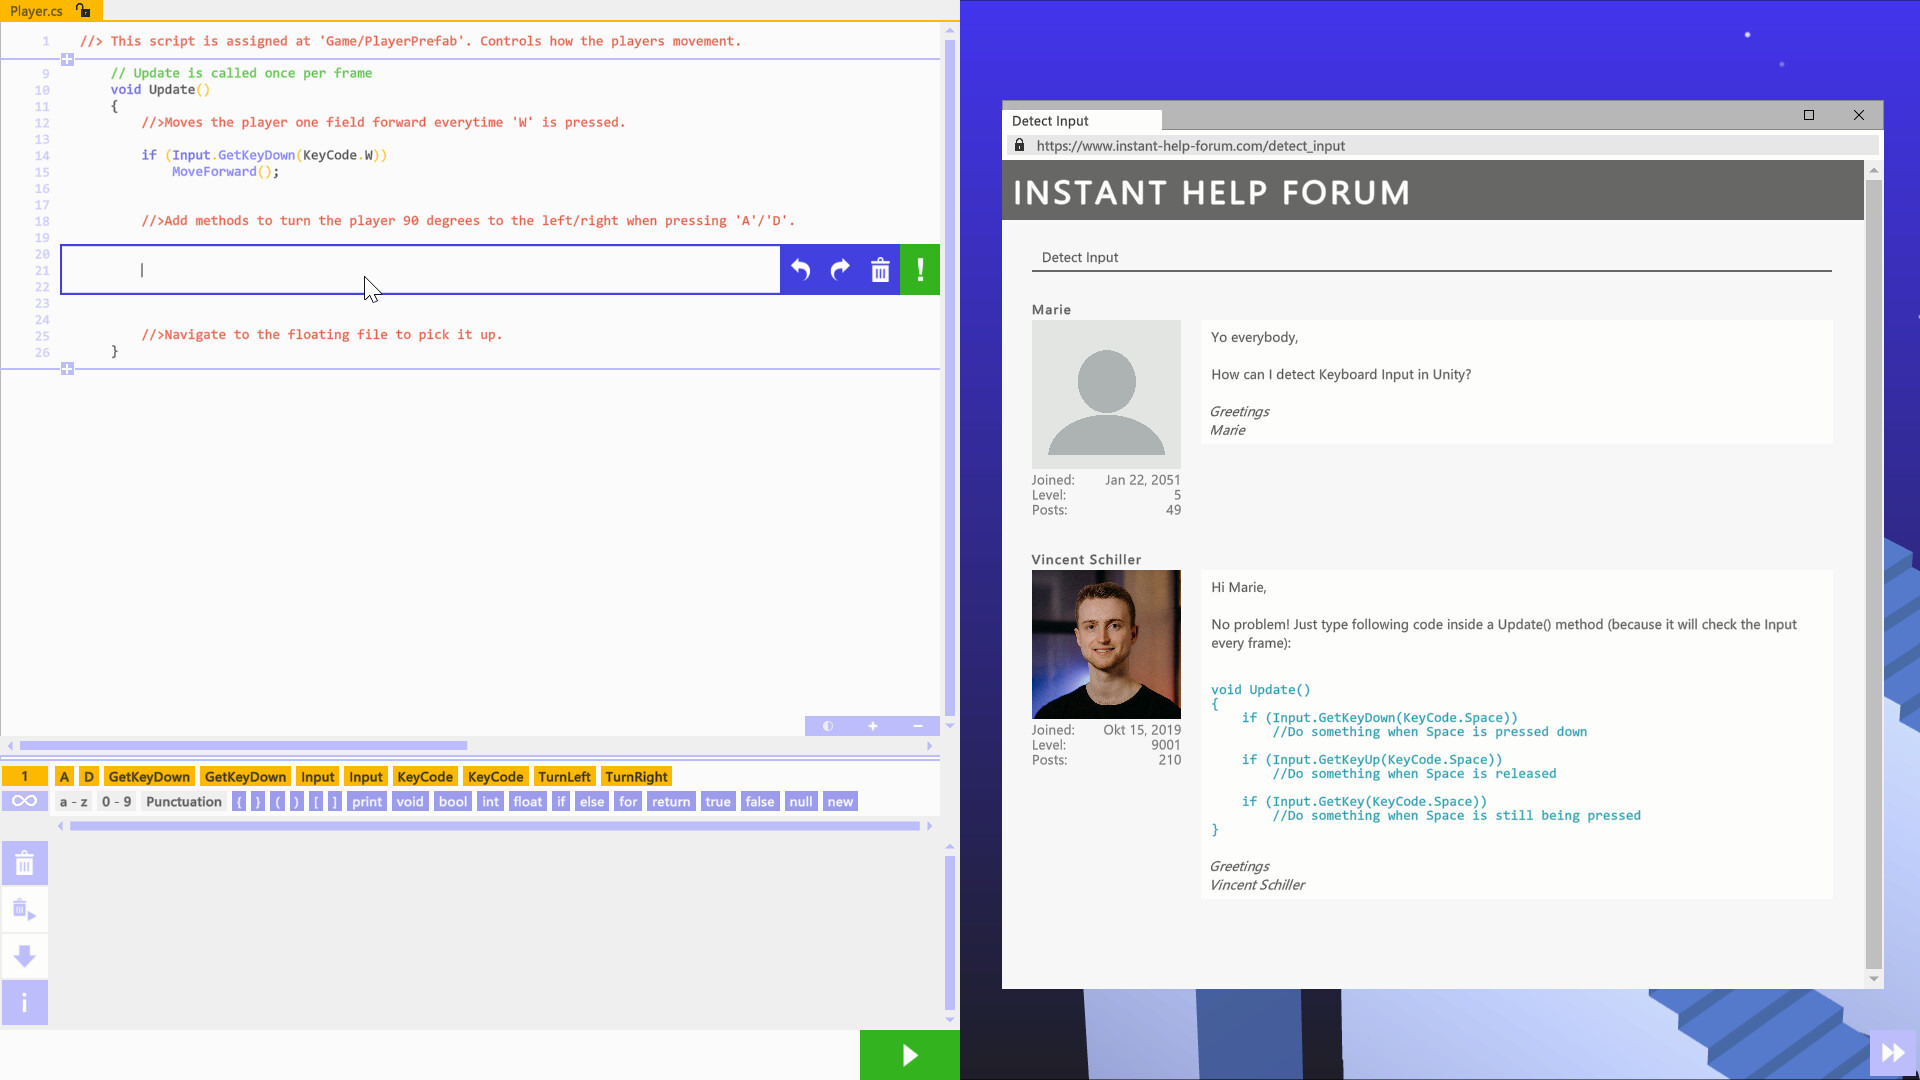1920x1080 pixels.
Task: Click the large trash icon in left sidebar
Action: click(25, 863)
